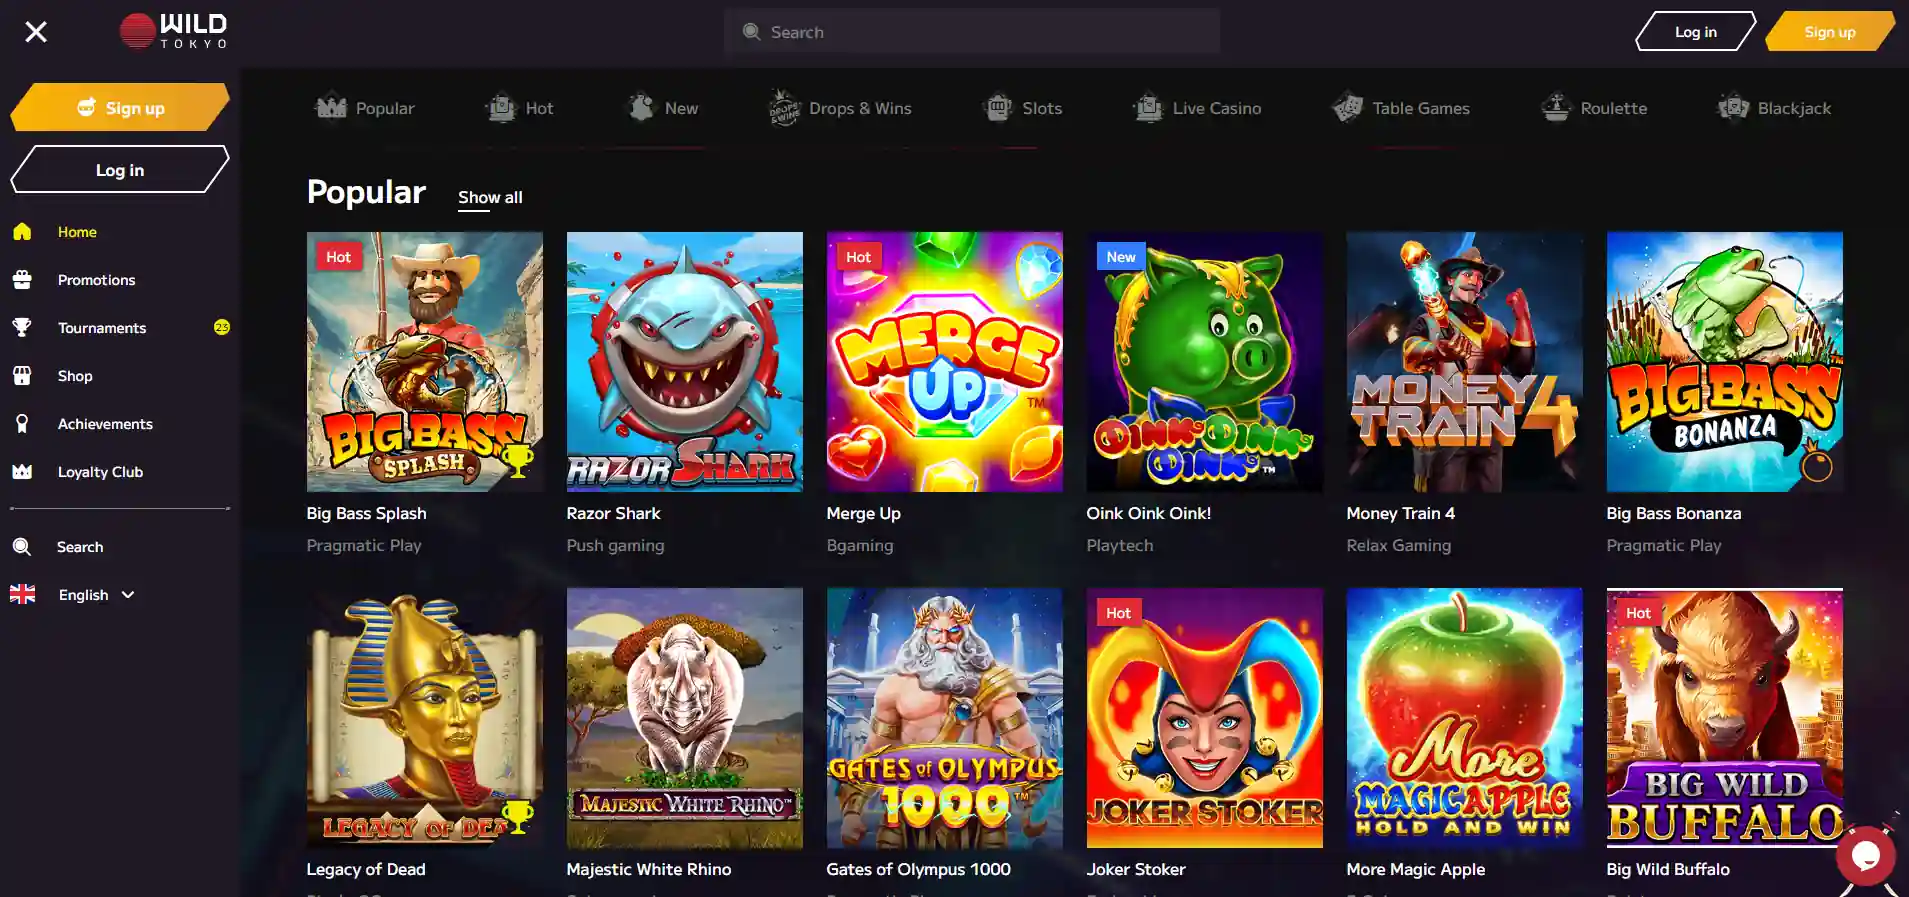Click the yellow Tournaments count badge
The height and width of the screenshot is (897, 1909).
pos(222,327)
